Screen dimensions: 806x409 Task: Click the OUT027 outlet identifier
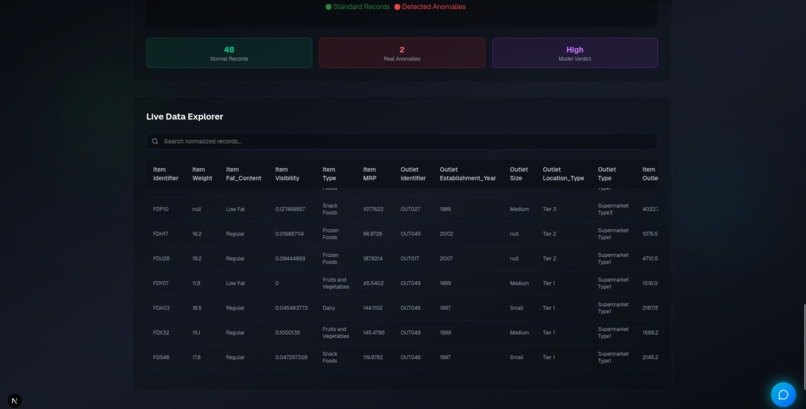tap(410, 209)
